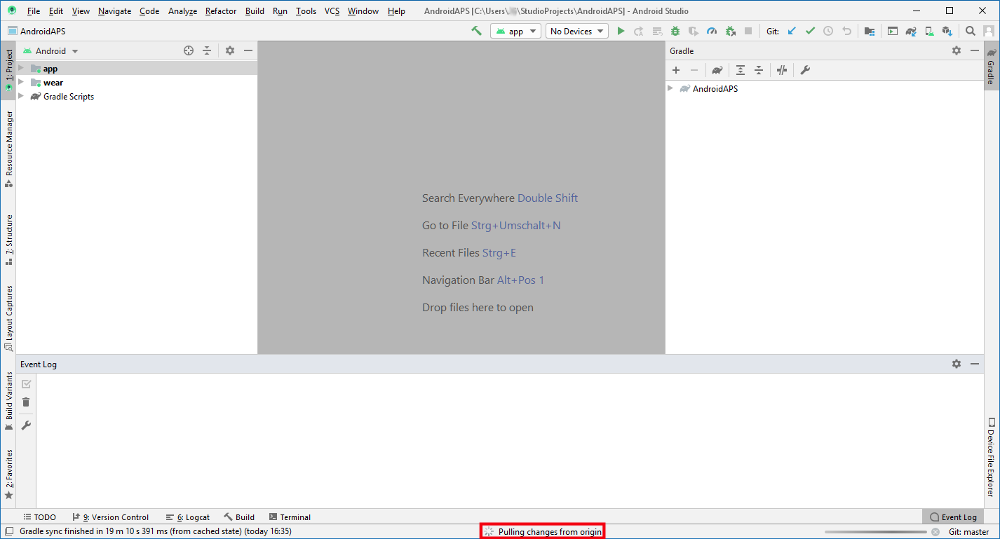
Task: Open the Refactor menu
Action: click(x=221, y=11)
